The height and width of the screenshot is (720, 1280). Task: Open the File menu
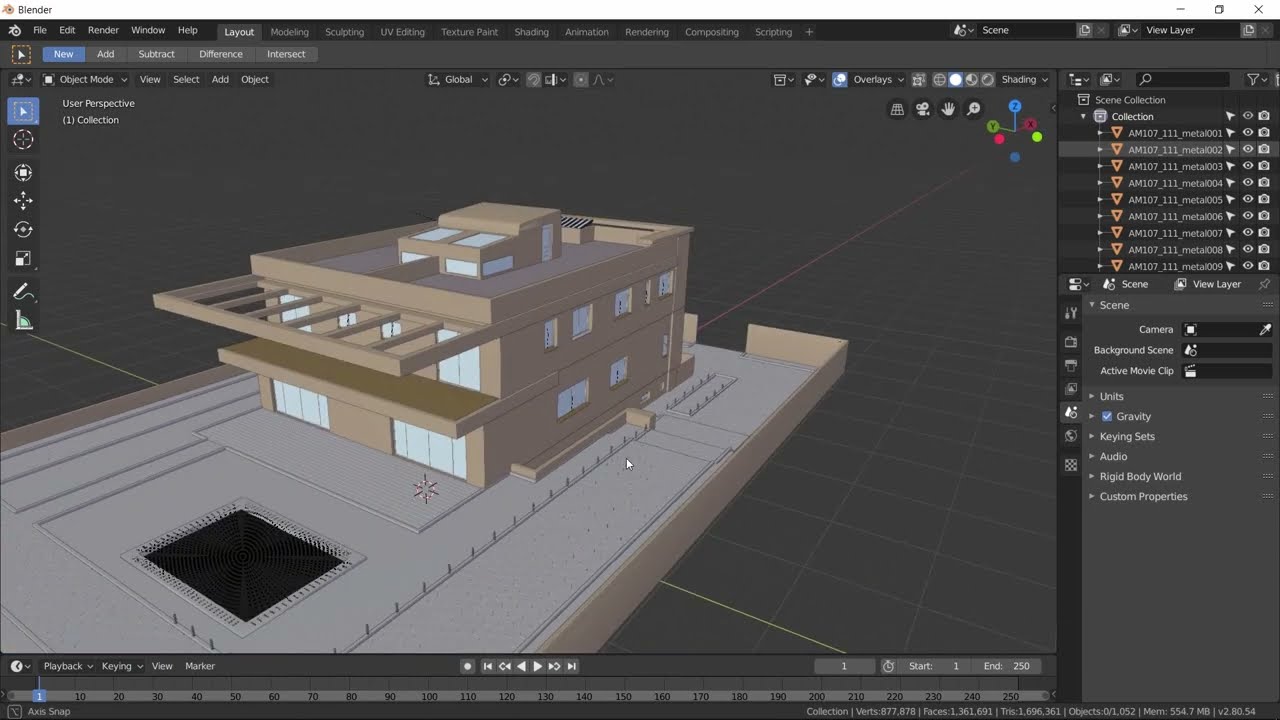pos(40,30)
